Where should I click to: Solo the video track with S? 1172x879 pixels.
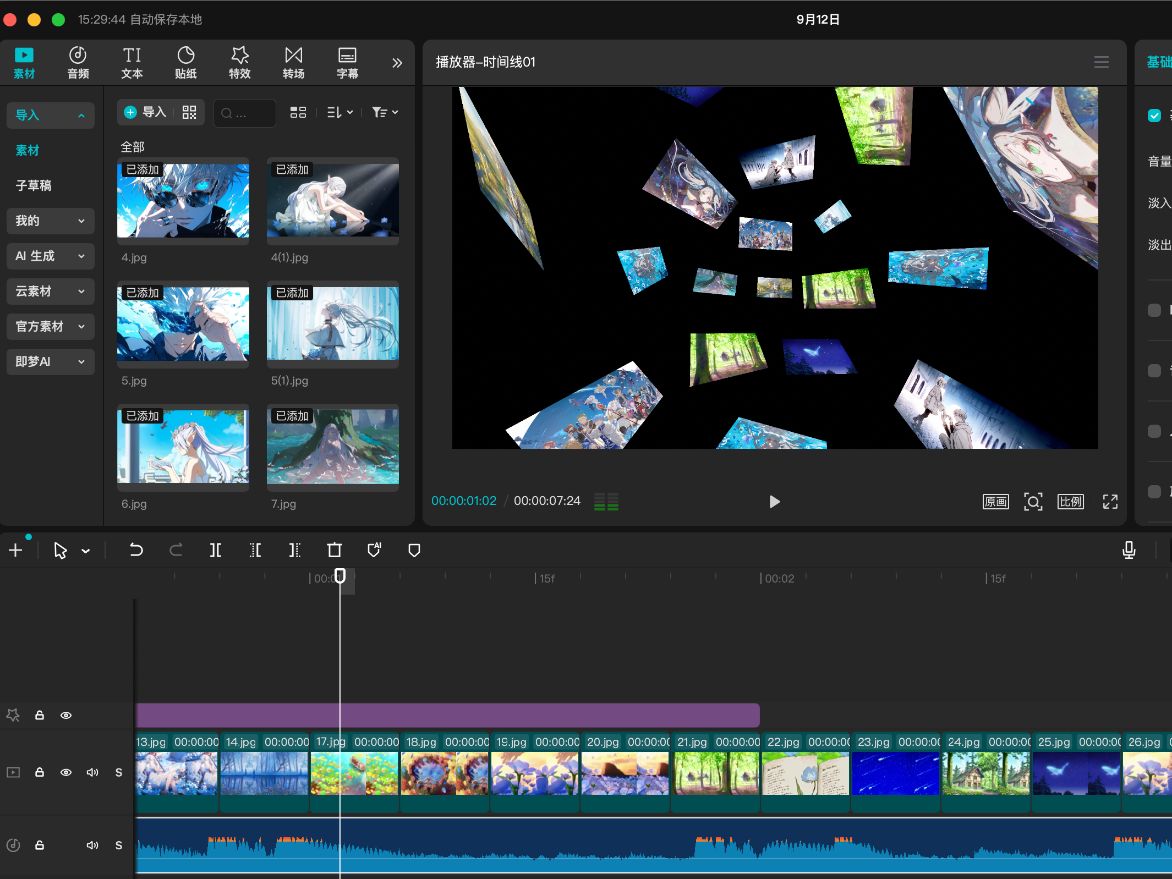[119, 772]
